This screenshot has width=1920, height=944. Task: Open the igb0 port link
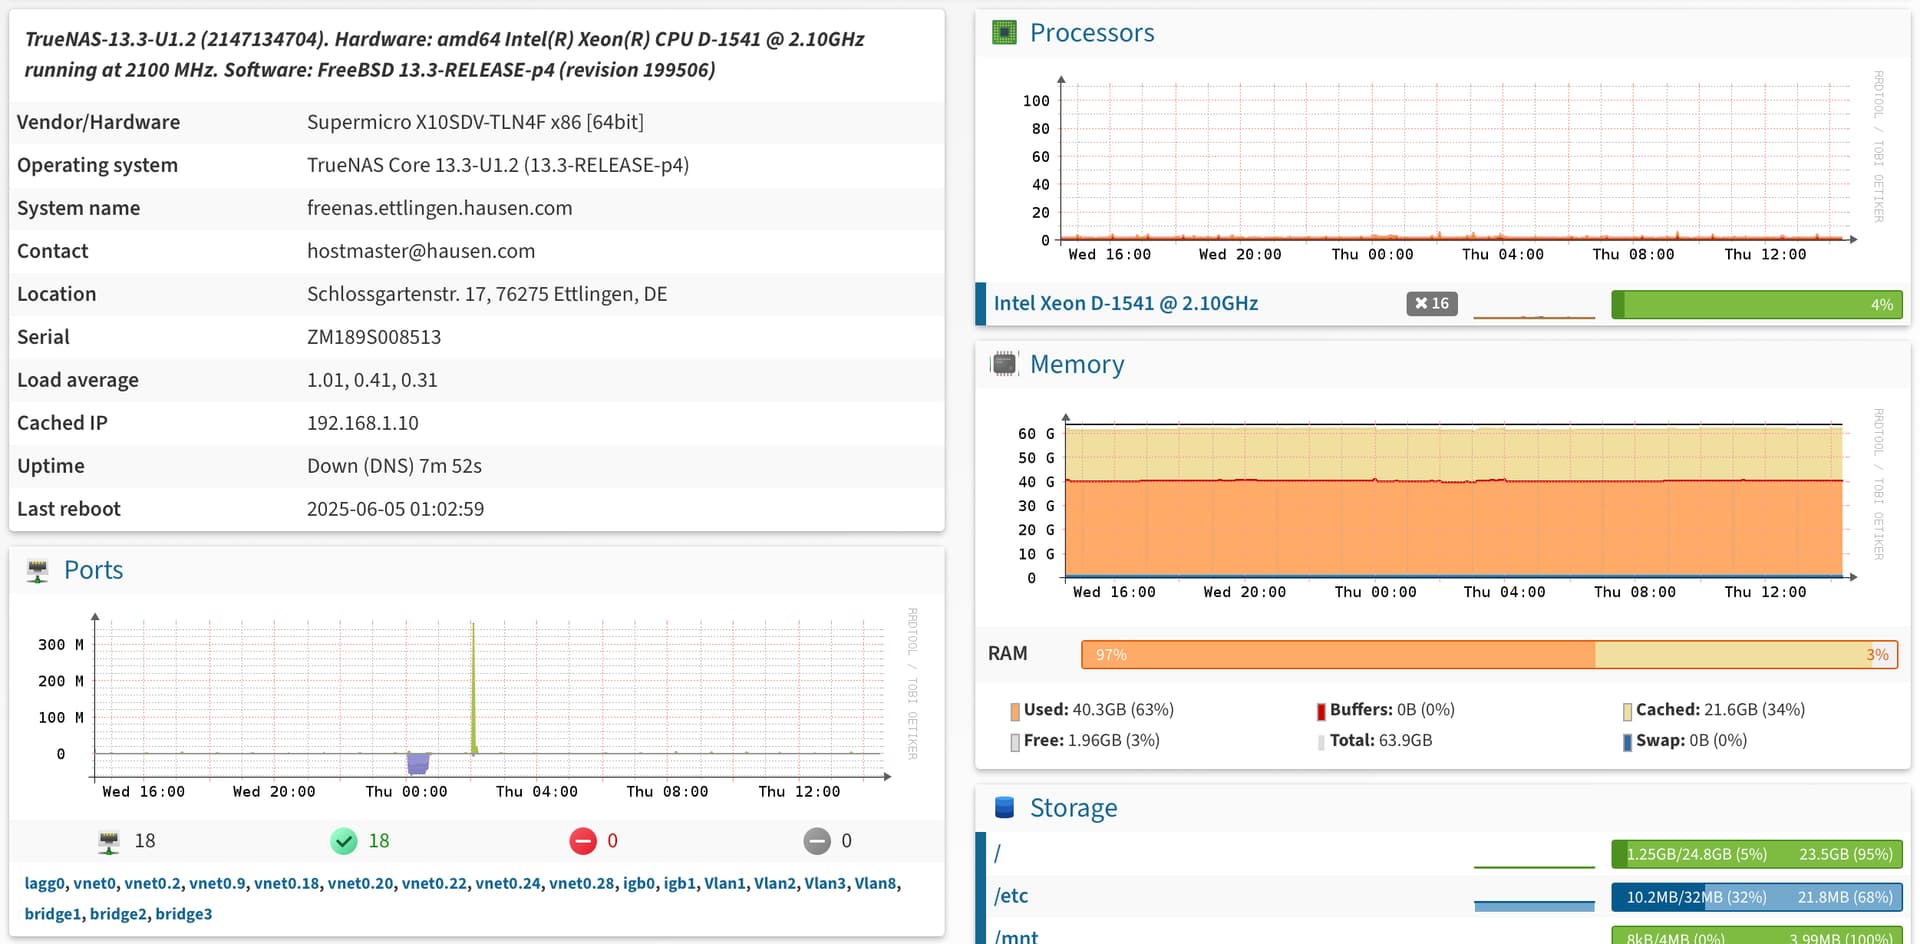pos(639,883)
